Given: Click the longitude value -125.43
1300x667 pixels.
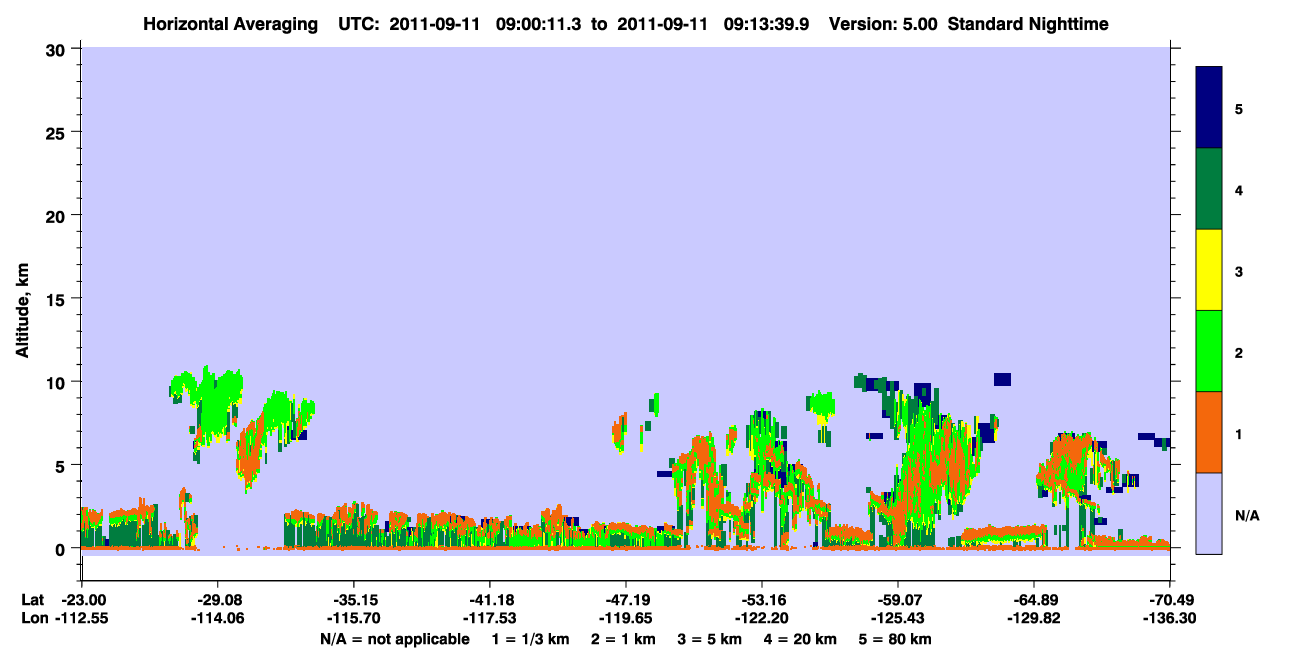Looking at the screenshot, I should (x=897, y=619).
